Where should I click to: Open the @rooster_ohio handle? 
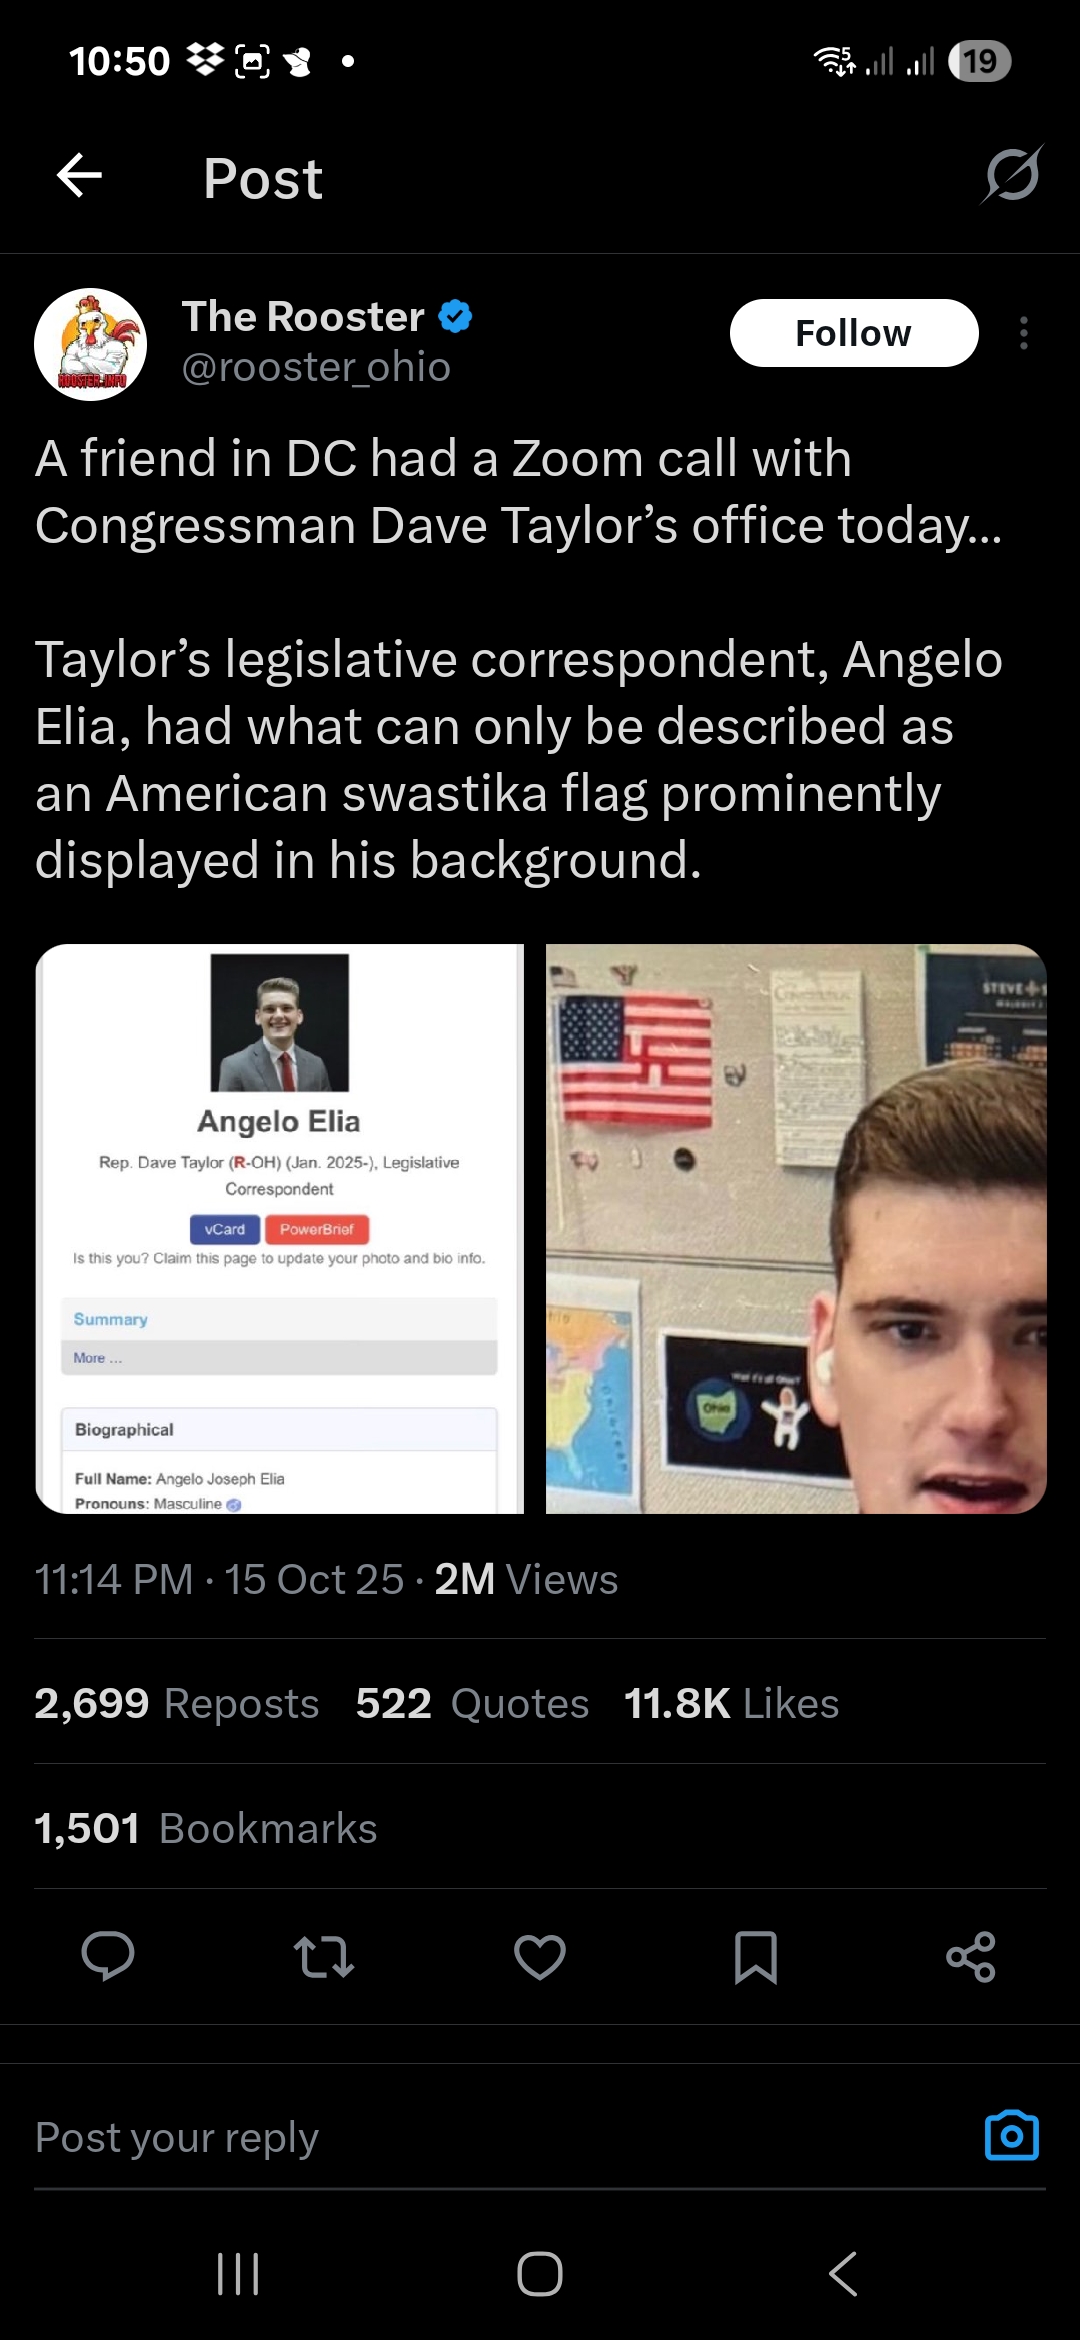[316, 367]
